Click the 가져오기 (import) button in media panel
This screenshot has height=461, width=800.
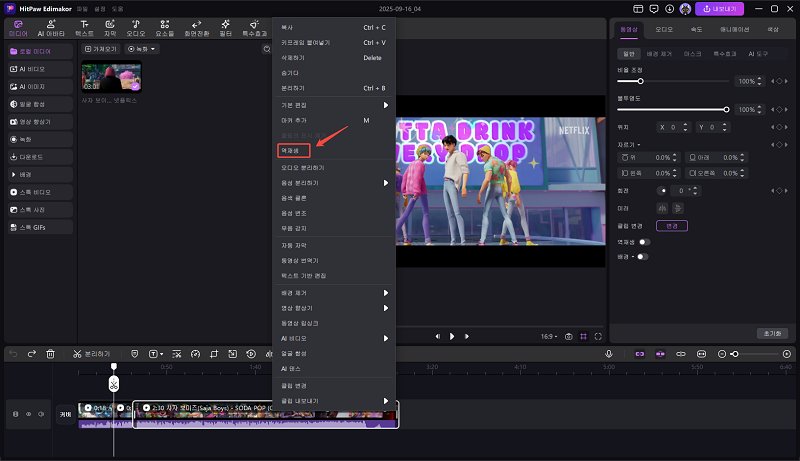click(x=101, y=49)
